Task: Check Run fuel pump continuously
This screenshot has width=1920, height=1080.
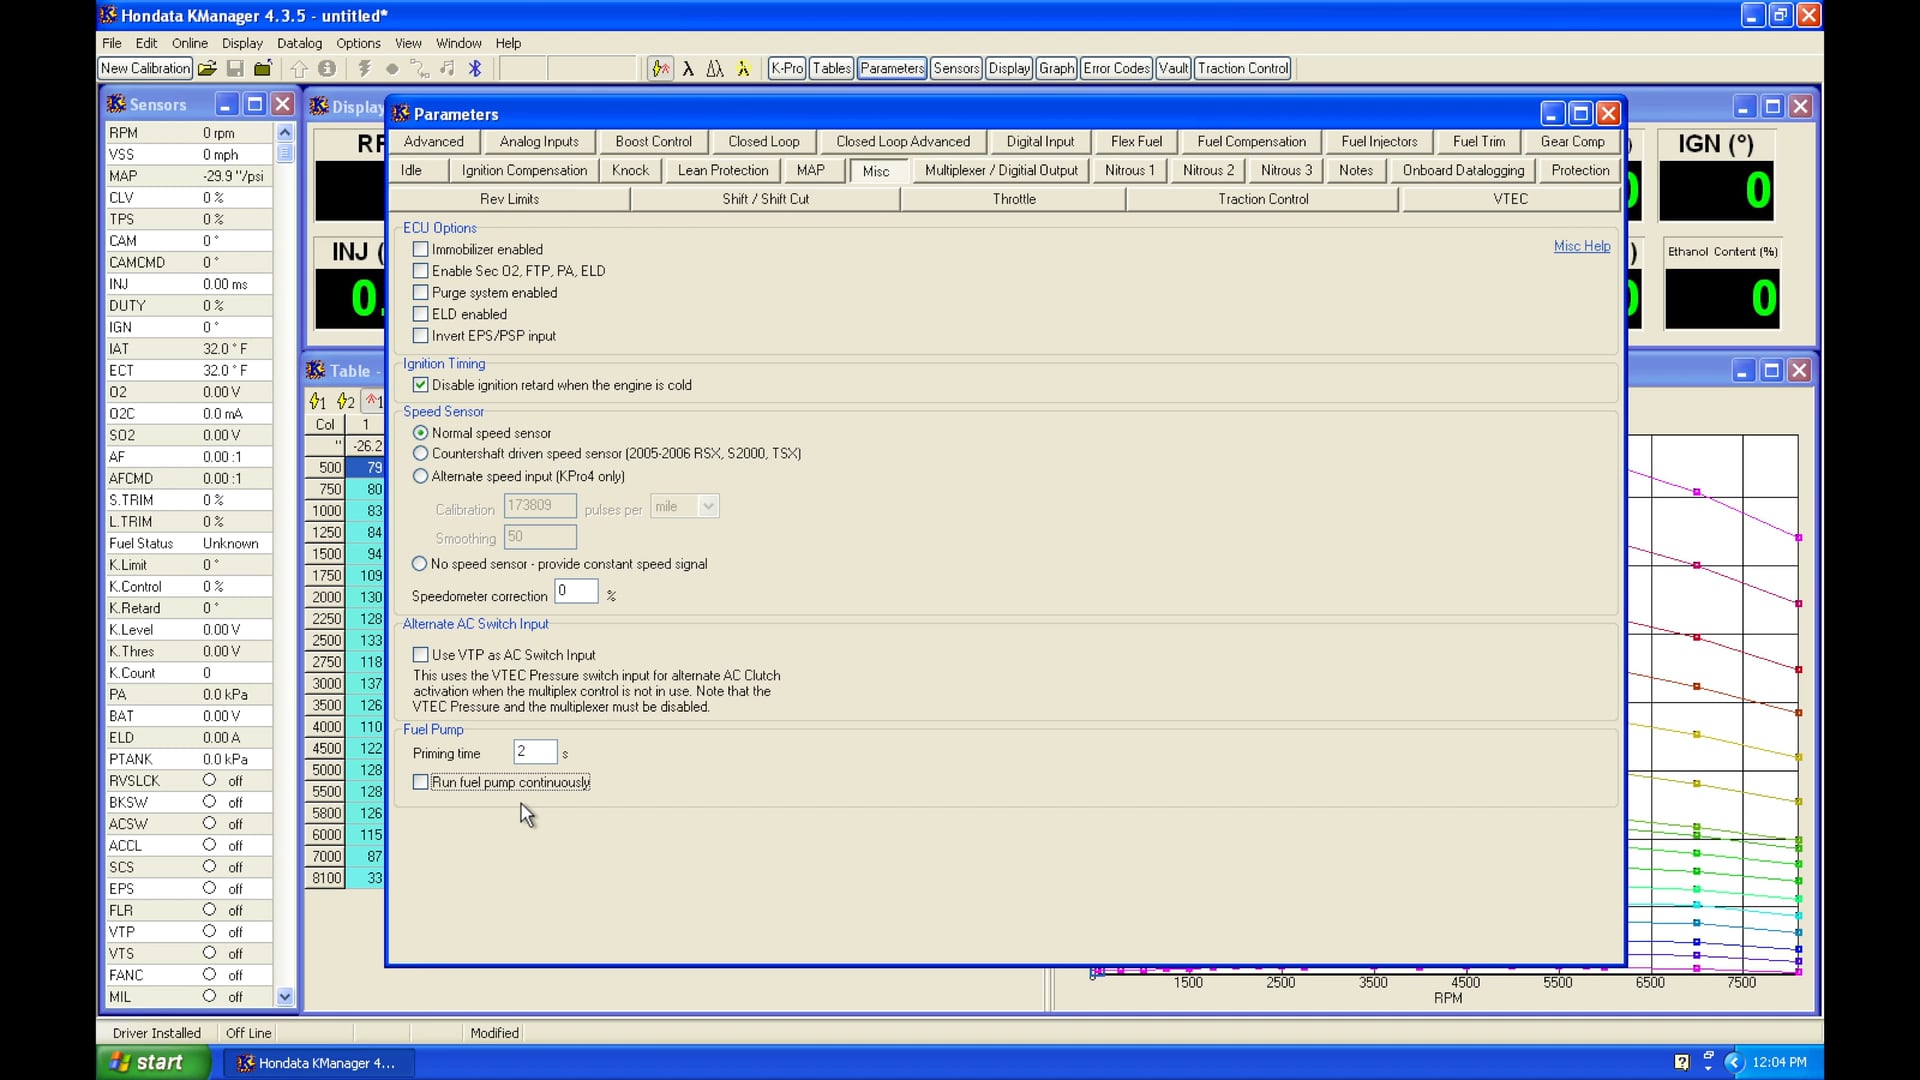Action: (421, 782)
